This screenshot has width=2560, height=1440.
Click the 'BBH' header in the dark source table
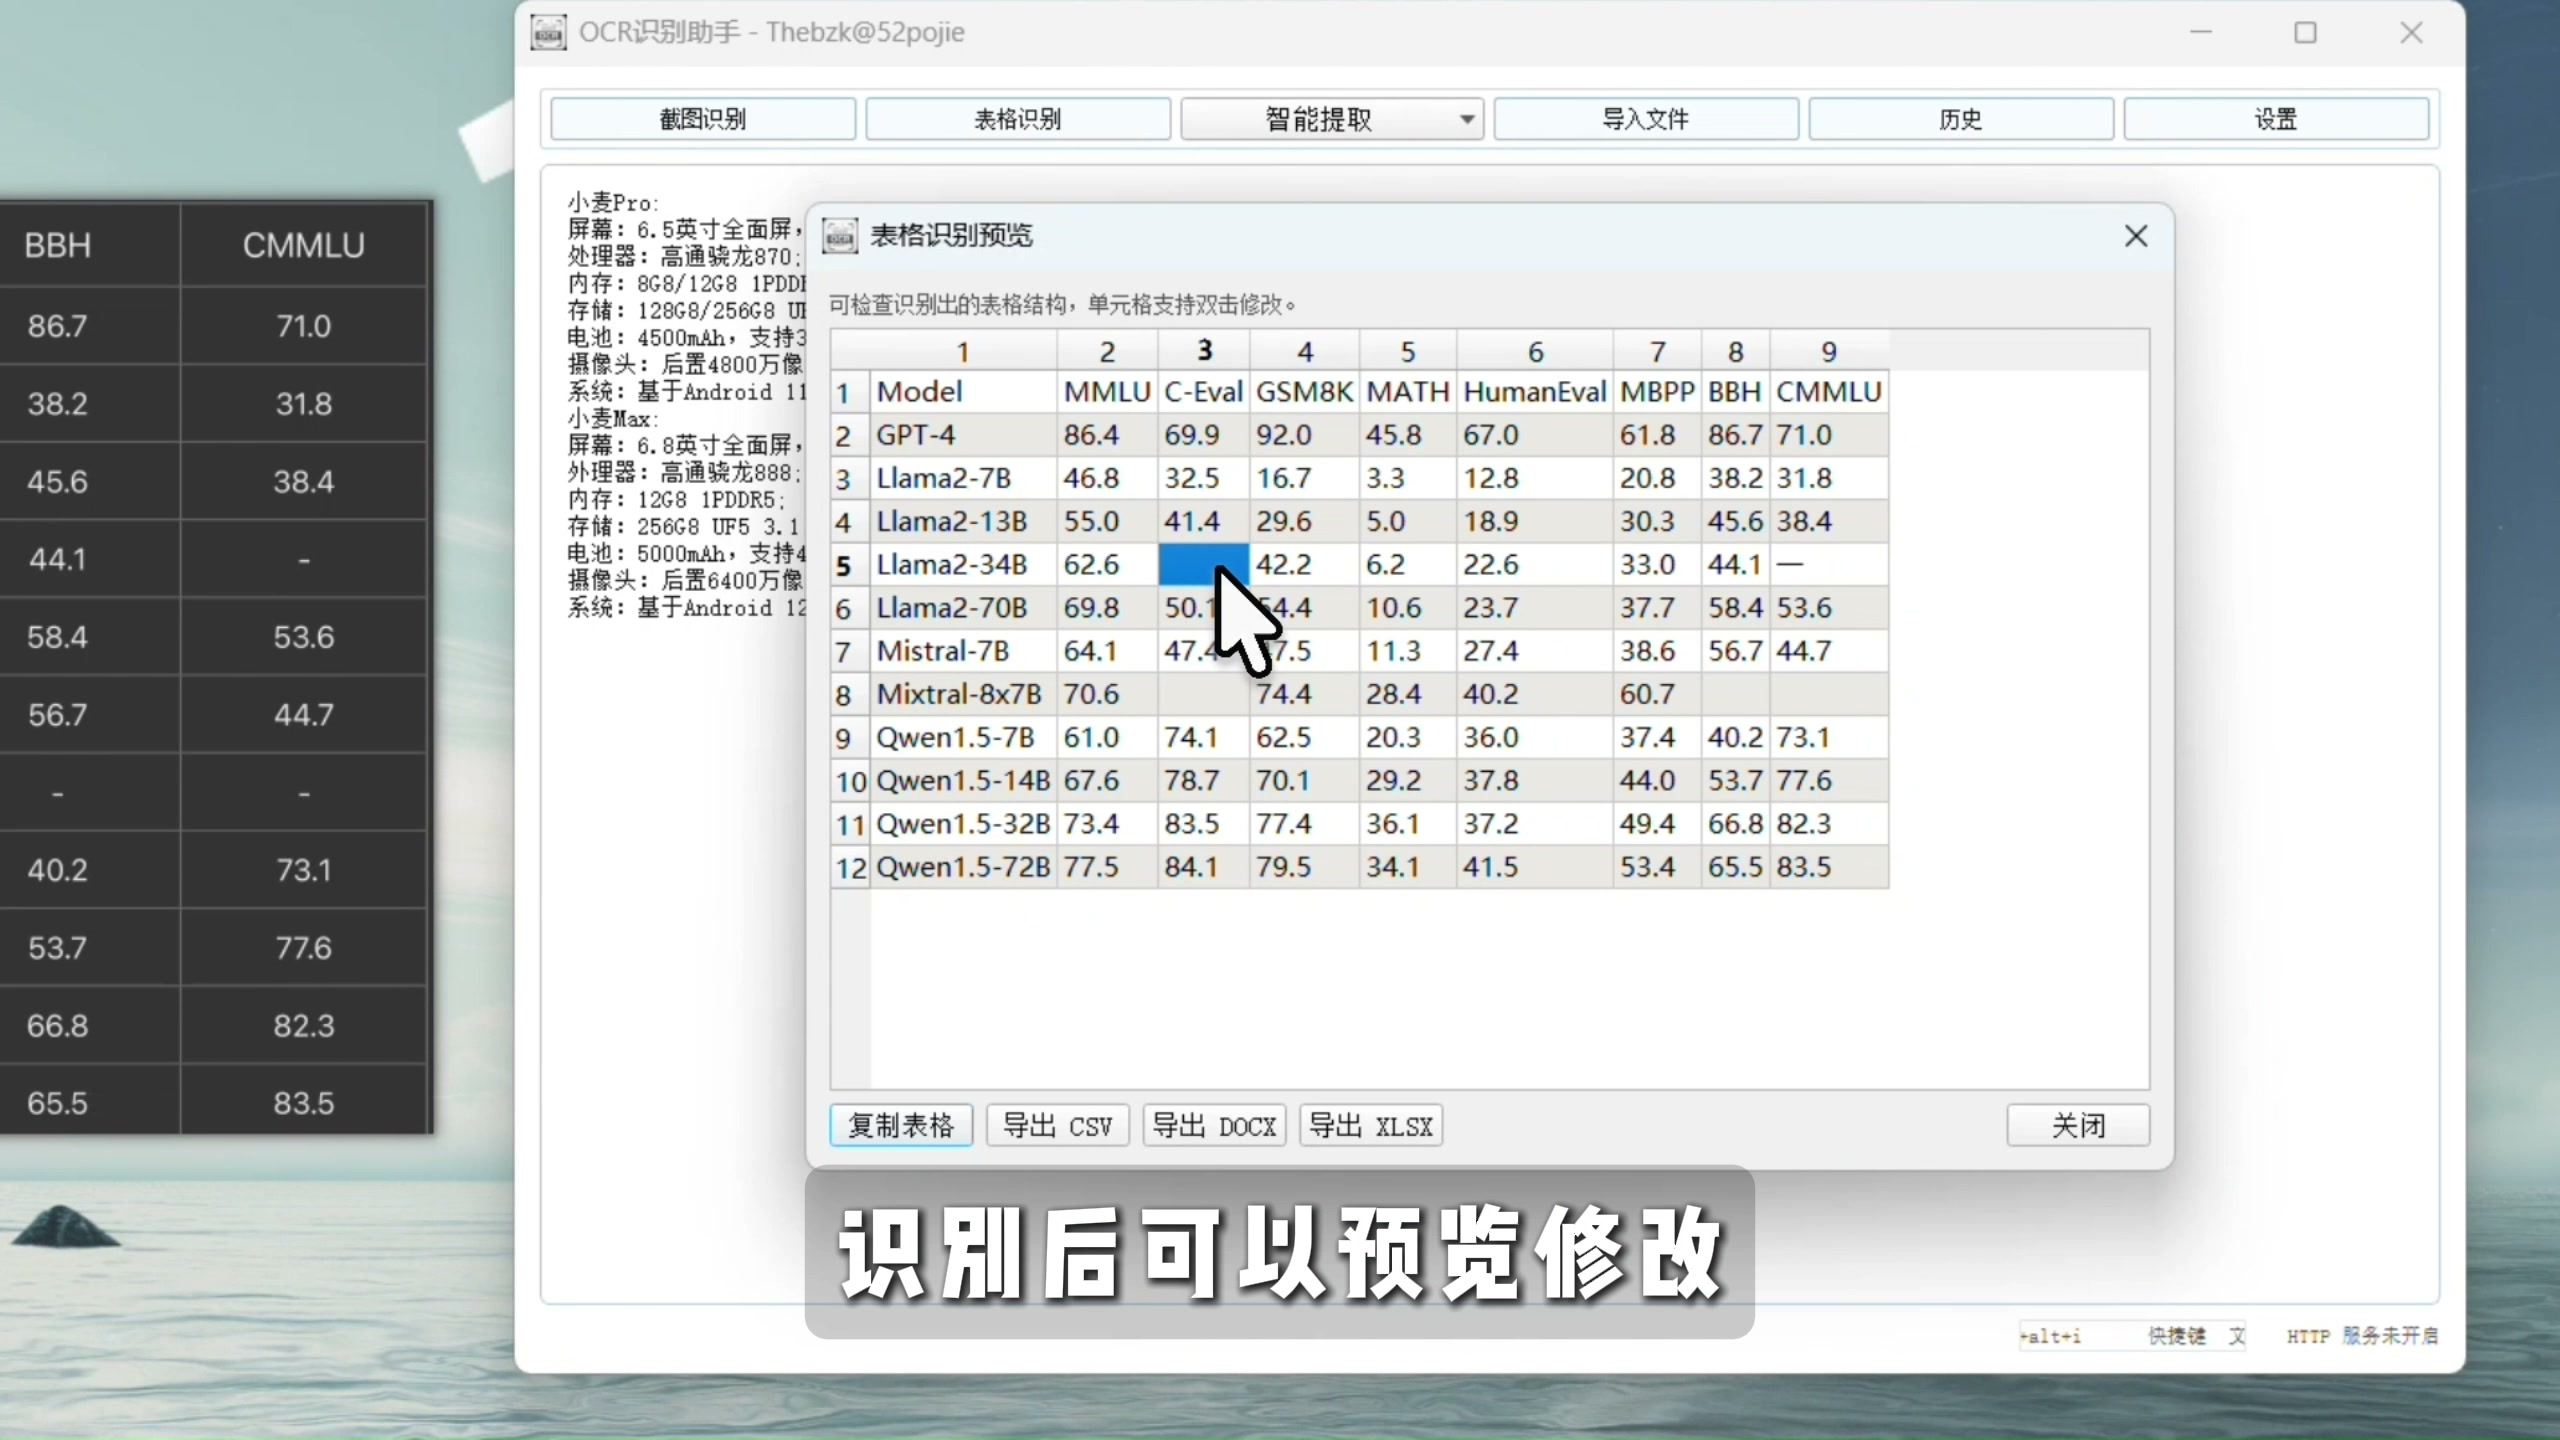(58, 246)
